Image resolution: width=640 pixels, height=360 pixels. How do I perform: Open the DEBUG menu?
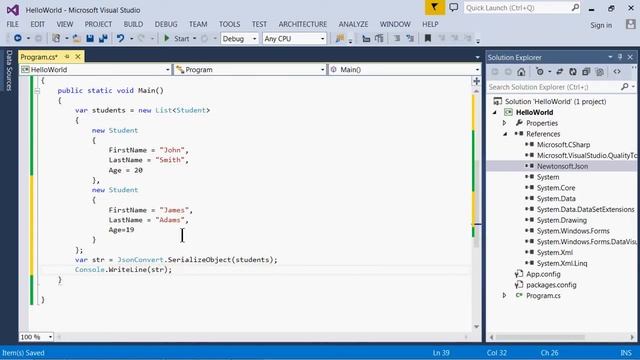coord(166,24)
